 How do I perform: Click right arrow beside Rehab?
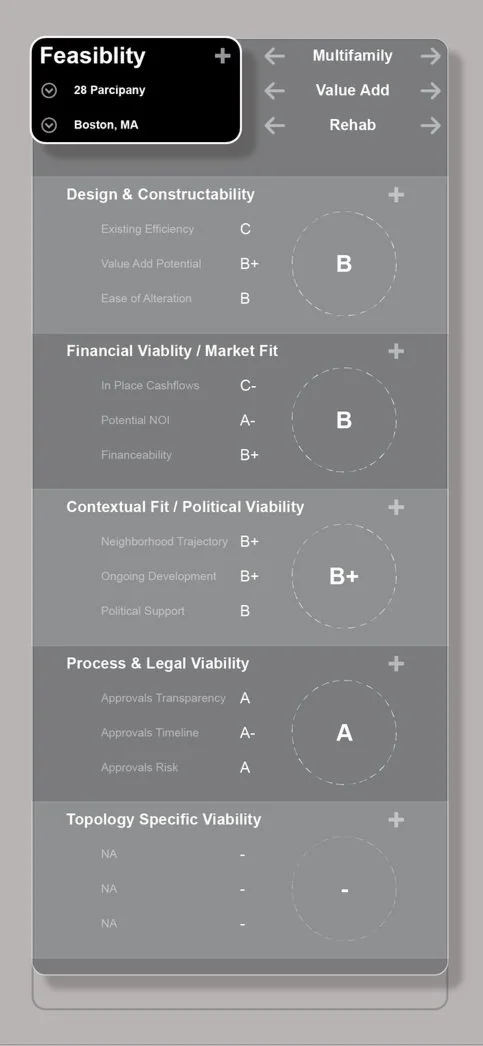click(431, 125)
